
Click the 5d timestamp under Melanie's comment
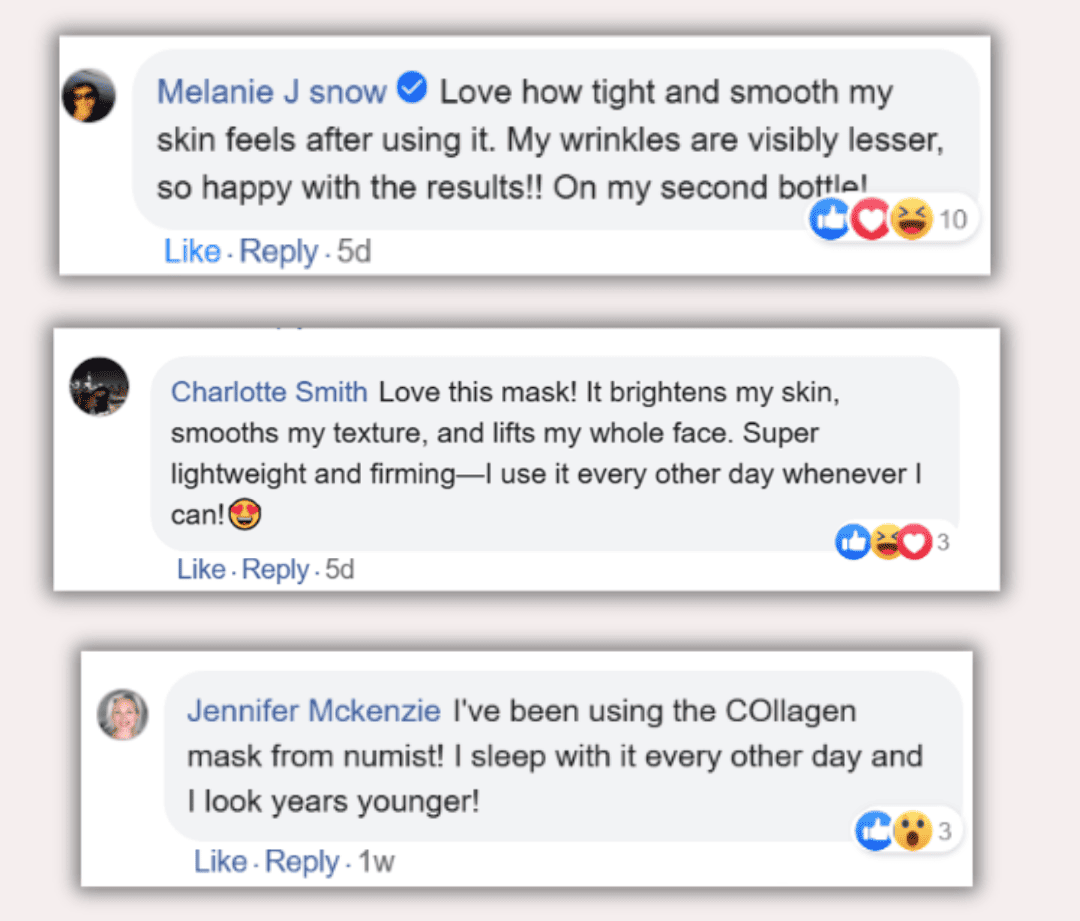click(354, 252)
